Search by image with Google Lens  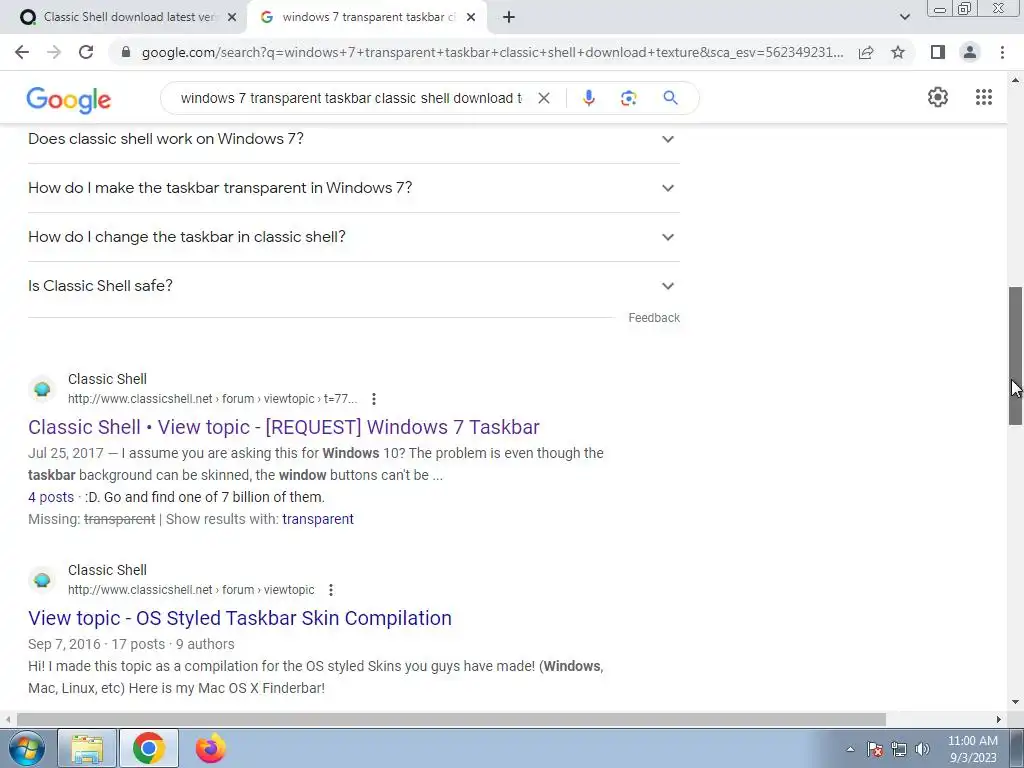[x=628, y=98]
